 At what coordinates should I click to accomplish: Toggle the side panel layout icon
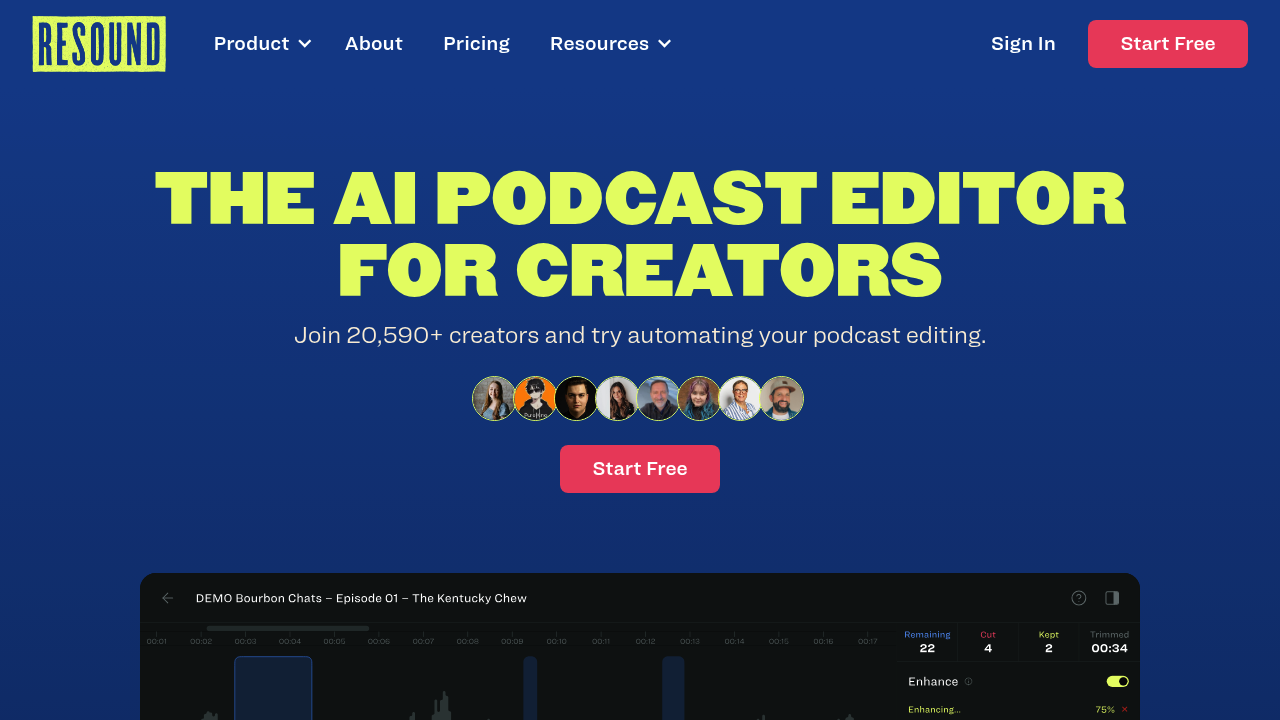pyautogui.click(x=1112, y=598)
